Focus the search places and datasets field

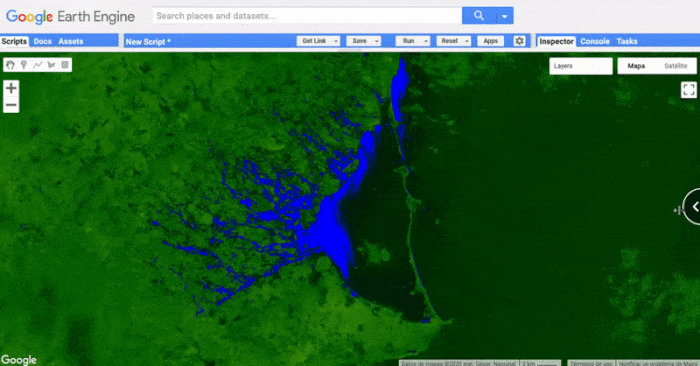pyautogui.click(x=307, y=16)
